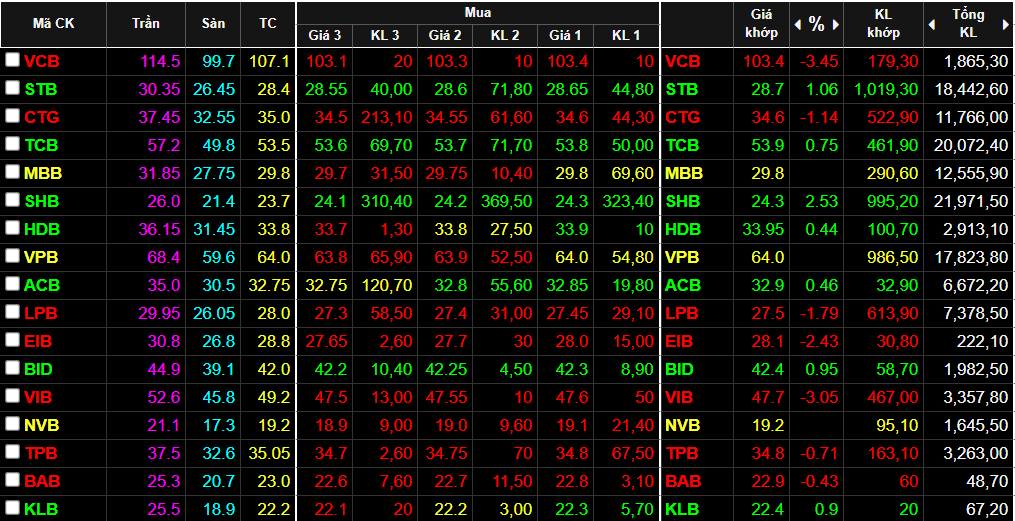Mark the MBB row checkbox
The width and height of the screenshot is (1015, 521).
(x=12, y=173)
